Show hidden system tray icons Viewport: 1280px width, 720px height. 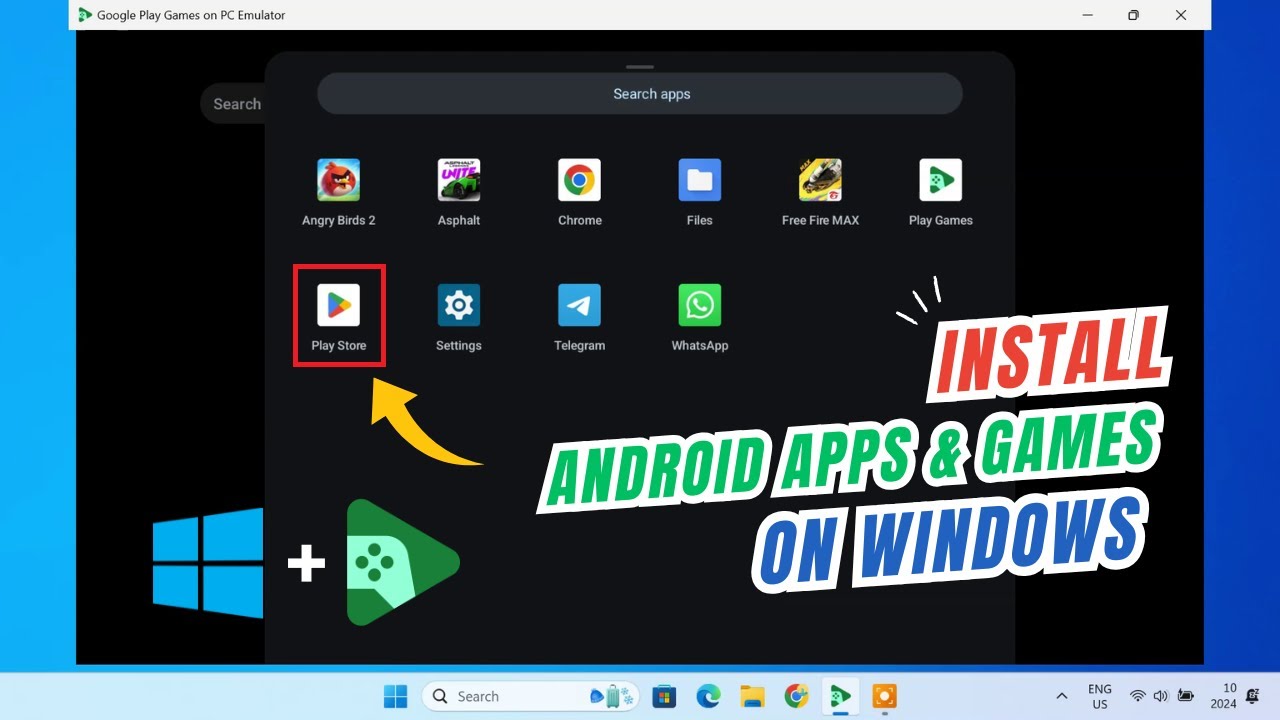(x=1062, y=696)
